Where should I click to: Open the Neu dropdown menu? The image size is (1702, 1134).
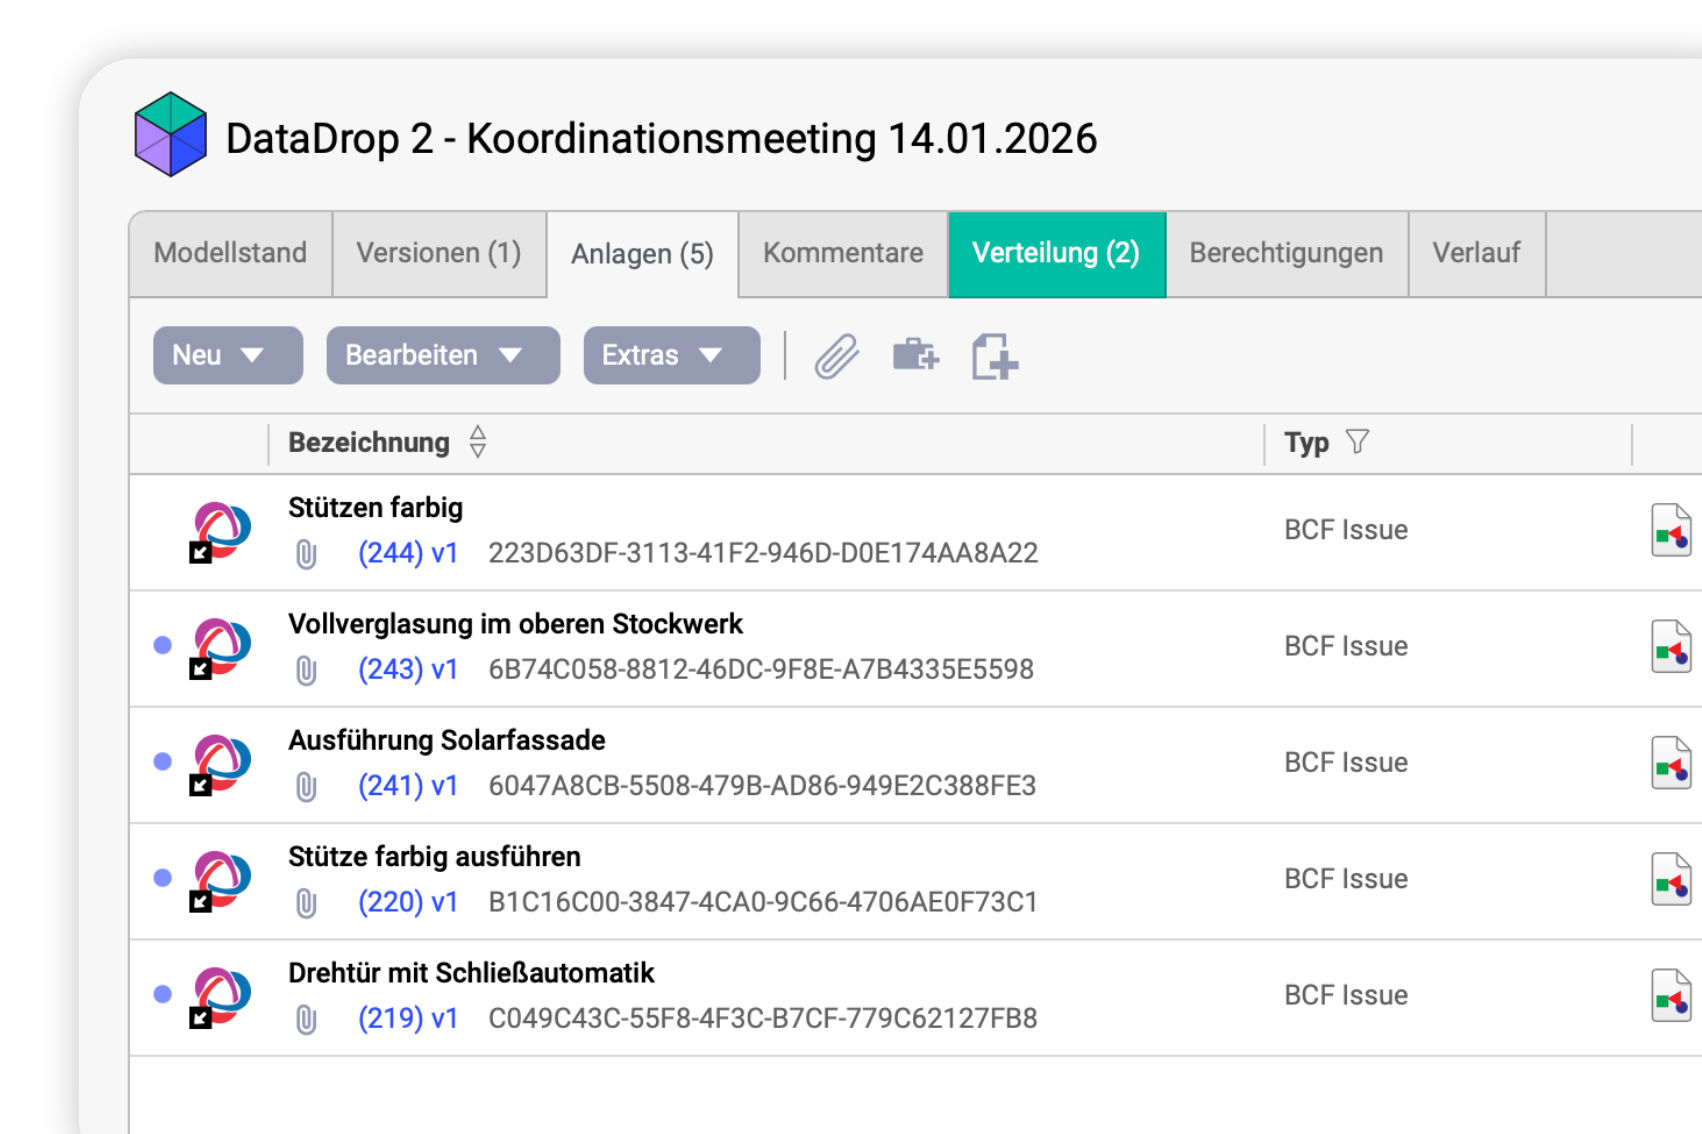pyautogui.click(x=228, y=355)
